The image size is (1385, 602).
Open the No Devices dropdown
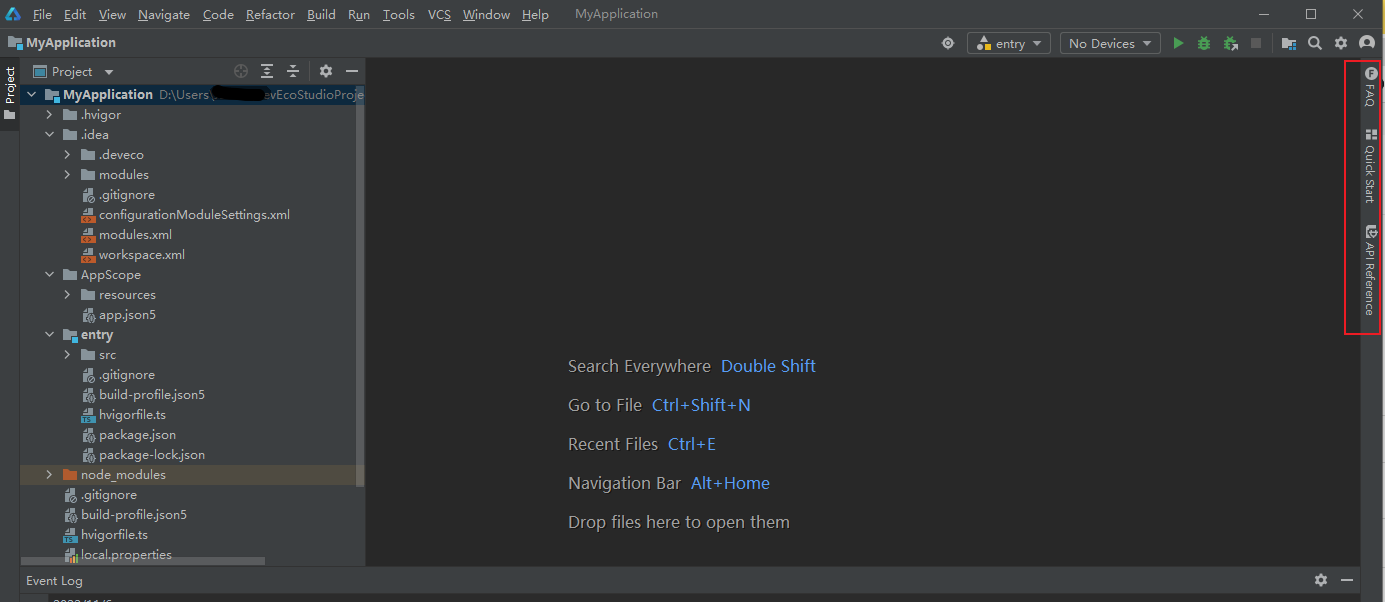tap(1110, 43)
